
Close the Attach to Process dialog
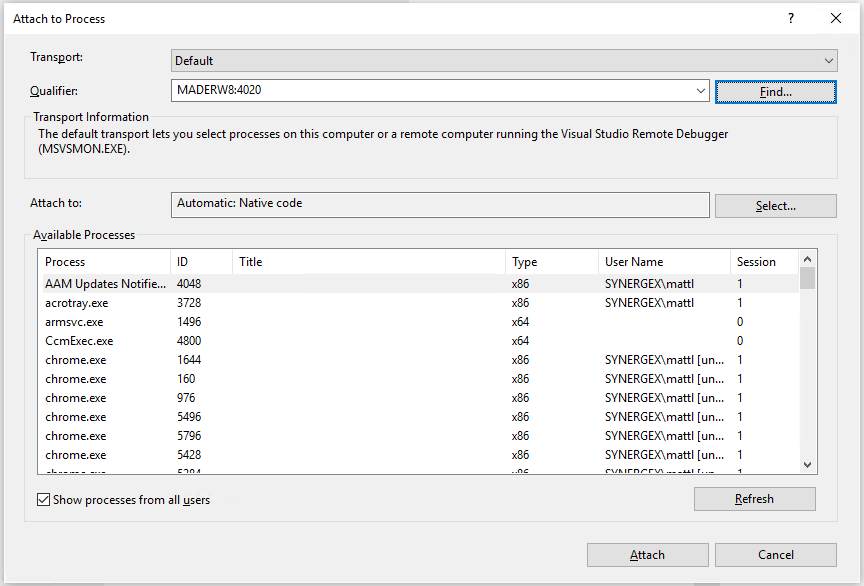point(836,18)
